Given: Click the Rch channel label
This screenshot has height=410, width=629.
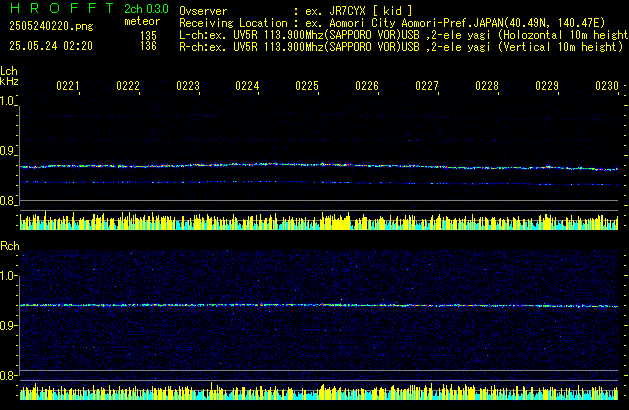Looking at the screenshot, I should [10, 246].
